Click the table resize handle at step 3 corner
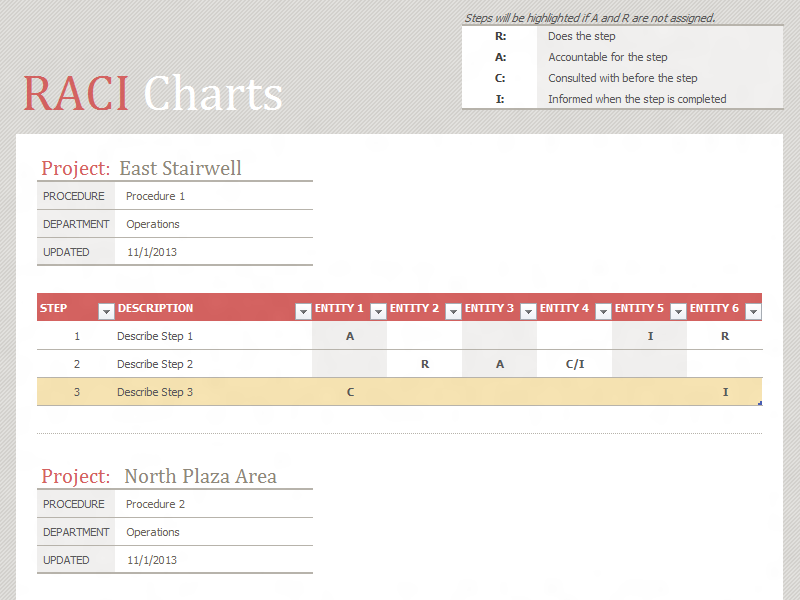 [760, 403]
